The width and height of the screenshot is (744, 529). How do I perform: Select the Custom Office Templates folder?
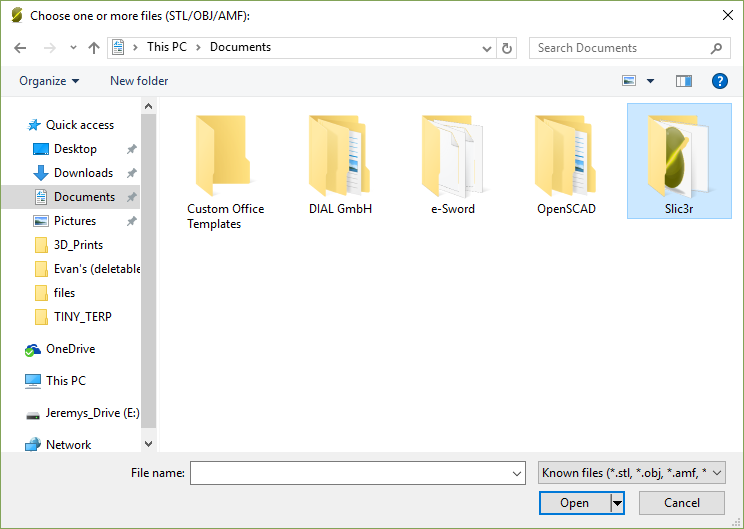(226, 157)
